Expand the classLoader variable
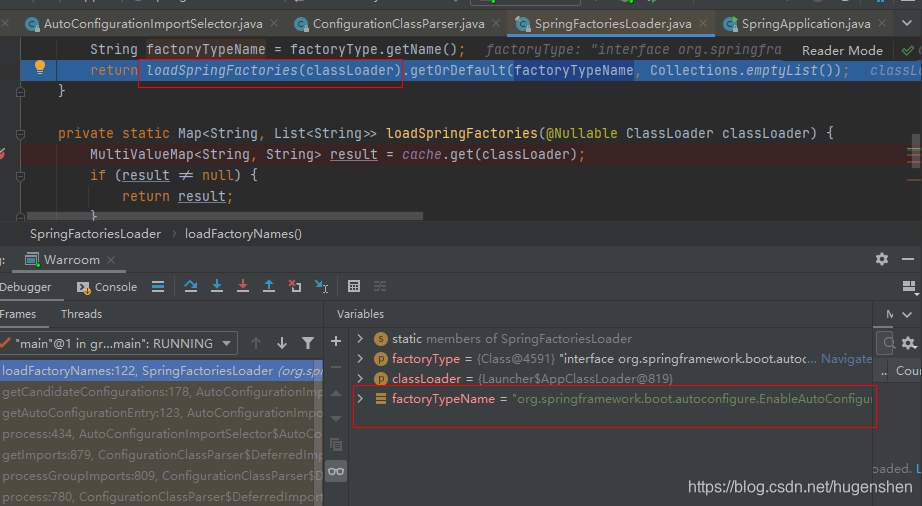The width and height of the screenshot is (922, 506). (x=360, y=378)
